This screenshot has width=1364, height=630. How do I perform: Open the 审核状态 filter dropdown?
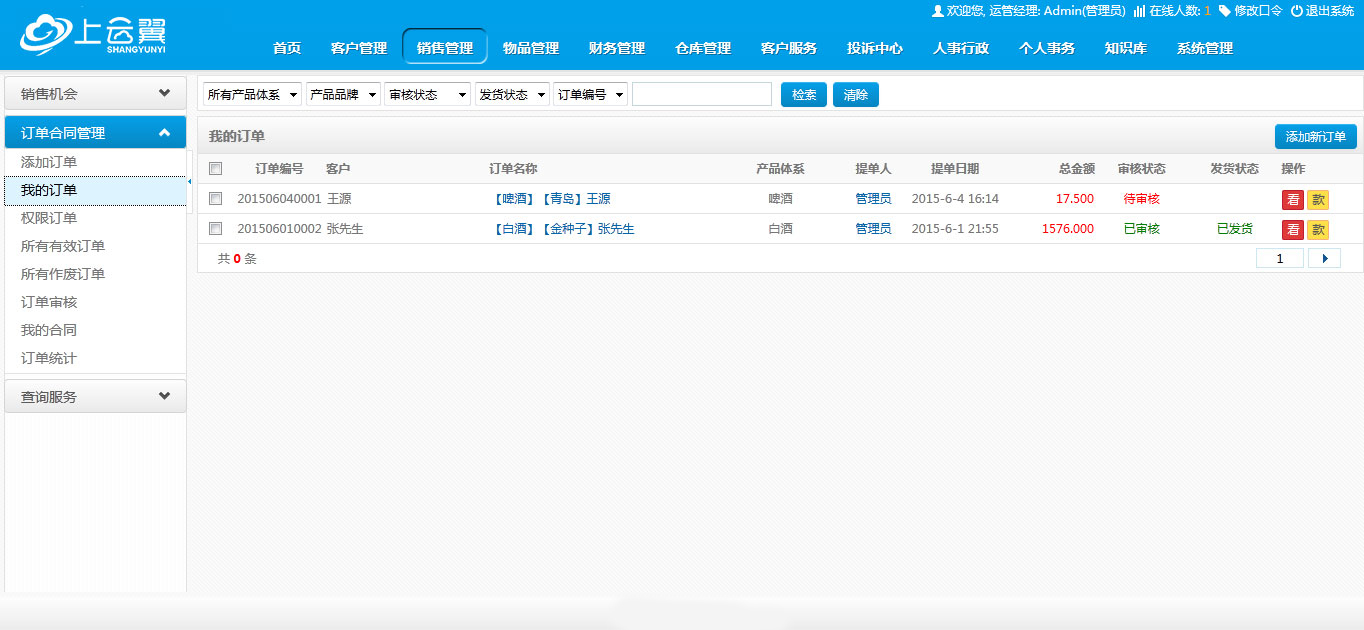coord(427,95)
